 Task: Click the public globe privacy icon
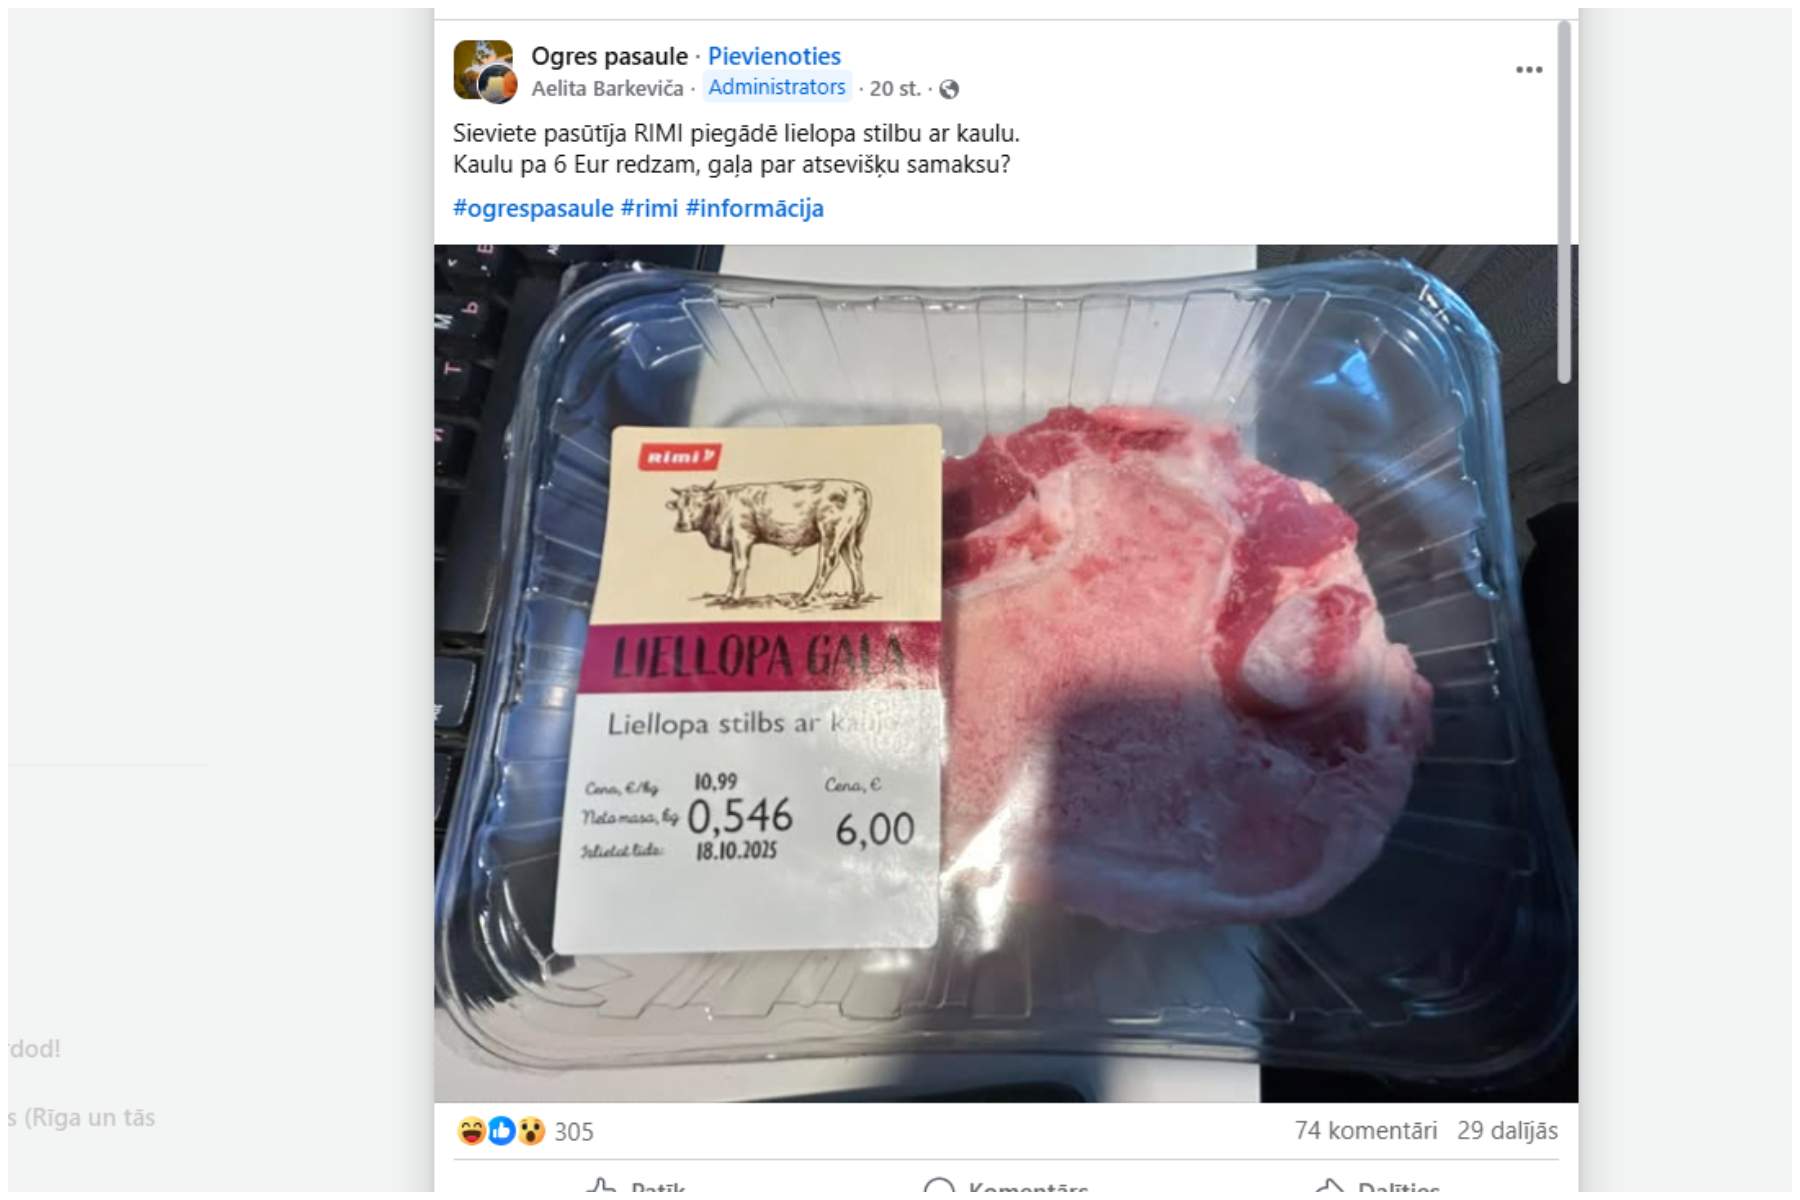click(x=949, y=89)
